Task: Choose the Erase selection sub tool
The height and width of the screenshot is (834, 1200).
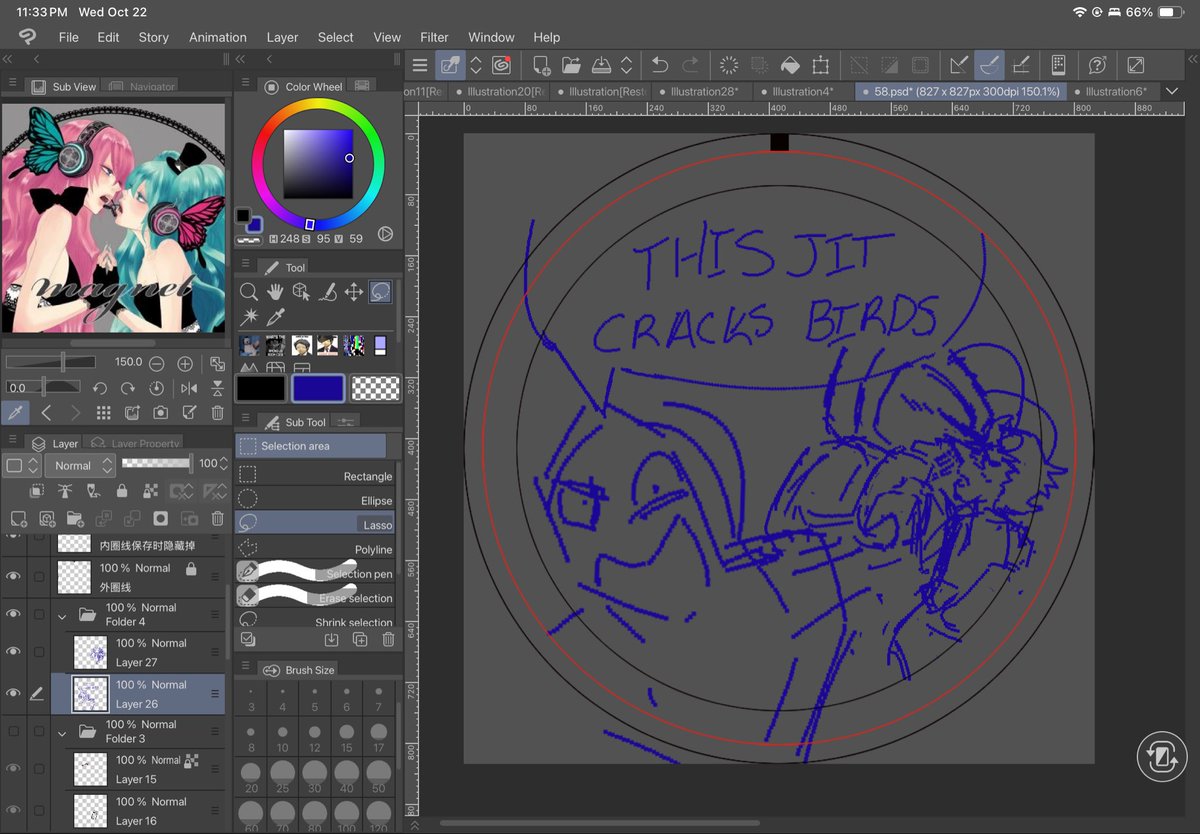Action: pyautogui.click(x=316, y=597)
